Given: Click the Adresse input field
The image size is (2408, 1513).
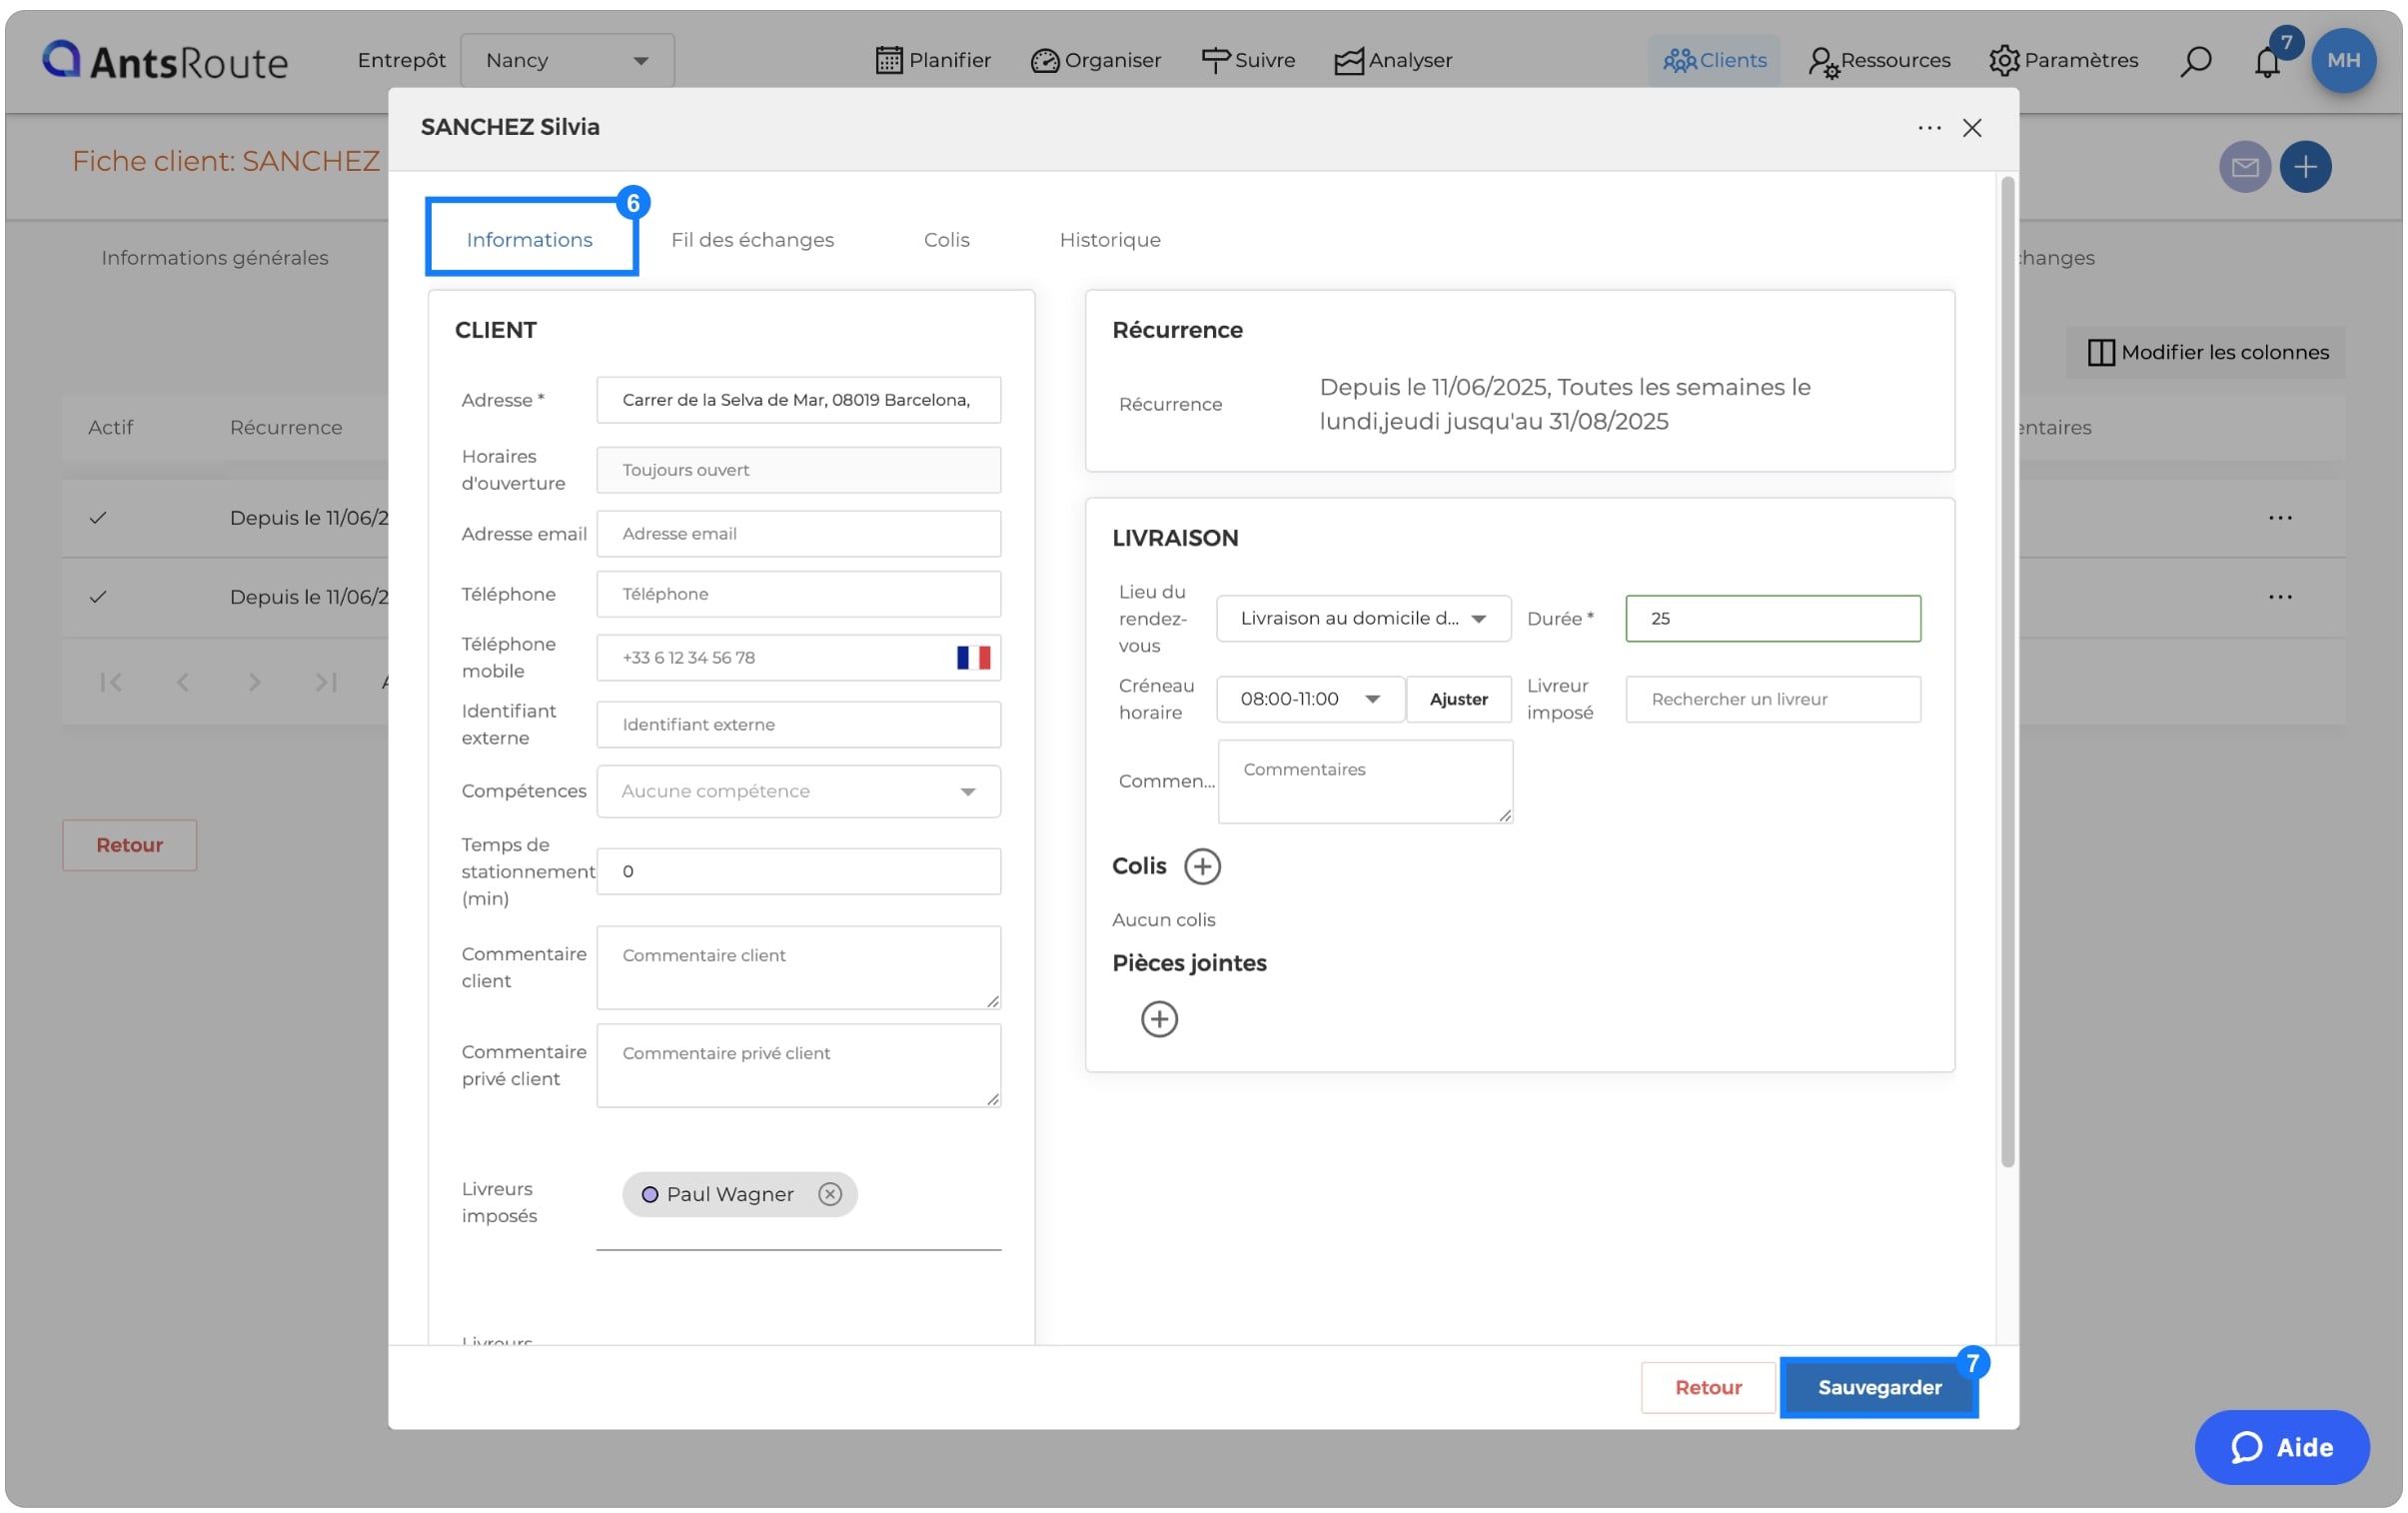Looking at the screenshot, I should (798, 400).
